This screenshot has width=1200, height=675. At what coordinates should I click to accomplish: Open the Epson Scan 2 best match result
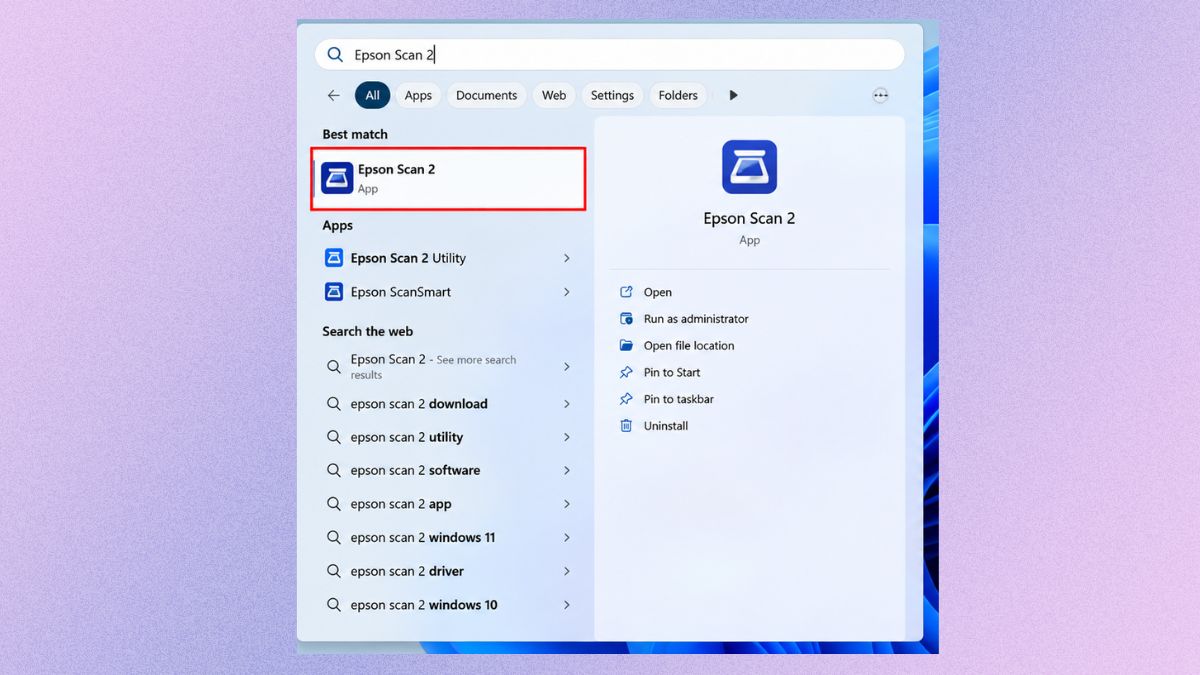tap(449, 179)
